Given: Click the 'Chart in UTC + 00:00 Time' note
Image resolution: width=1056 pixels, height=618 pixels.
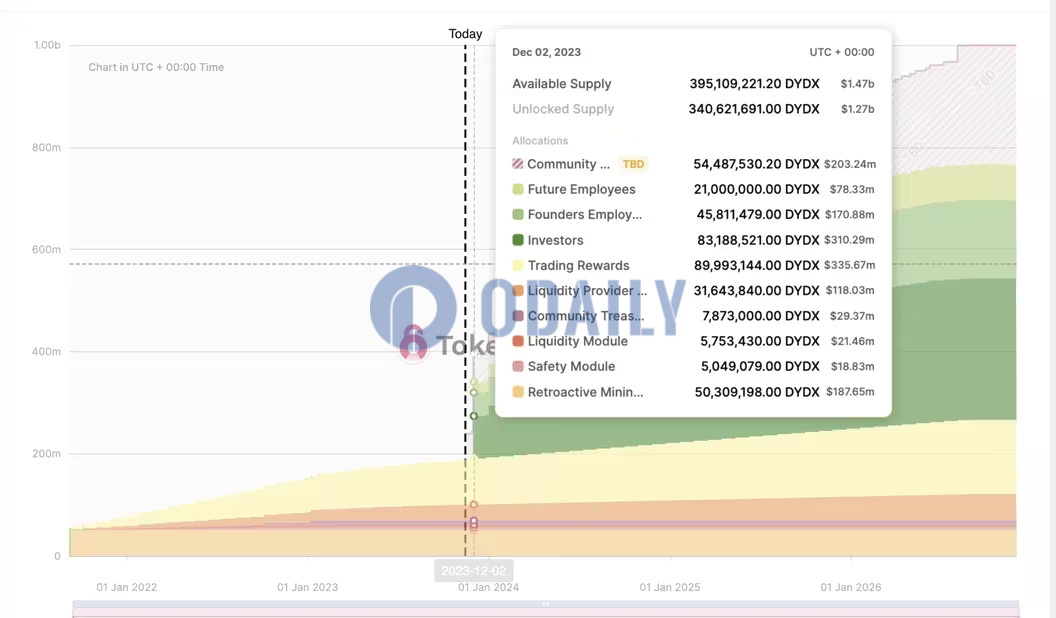Looking at the screenshot, I should coord(156,67).
